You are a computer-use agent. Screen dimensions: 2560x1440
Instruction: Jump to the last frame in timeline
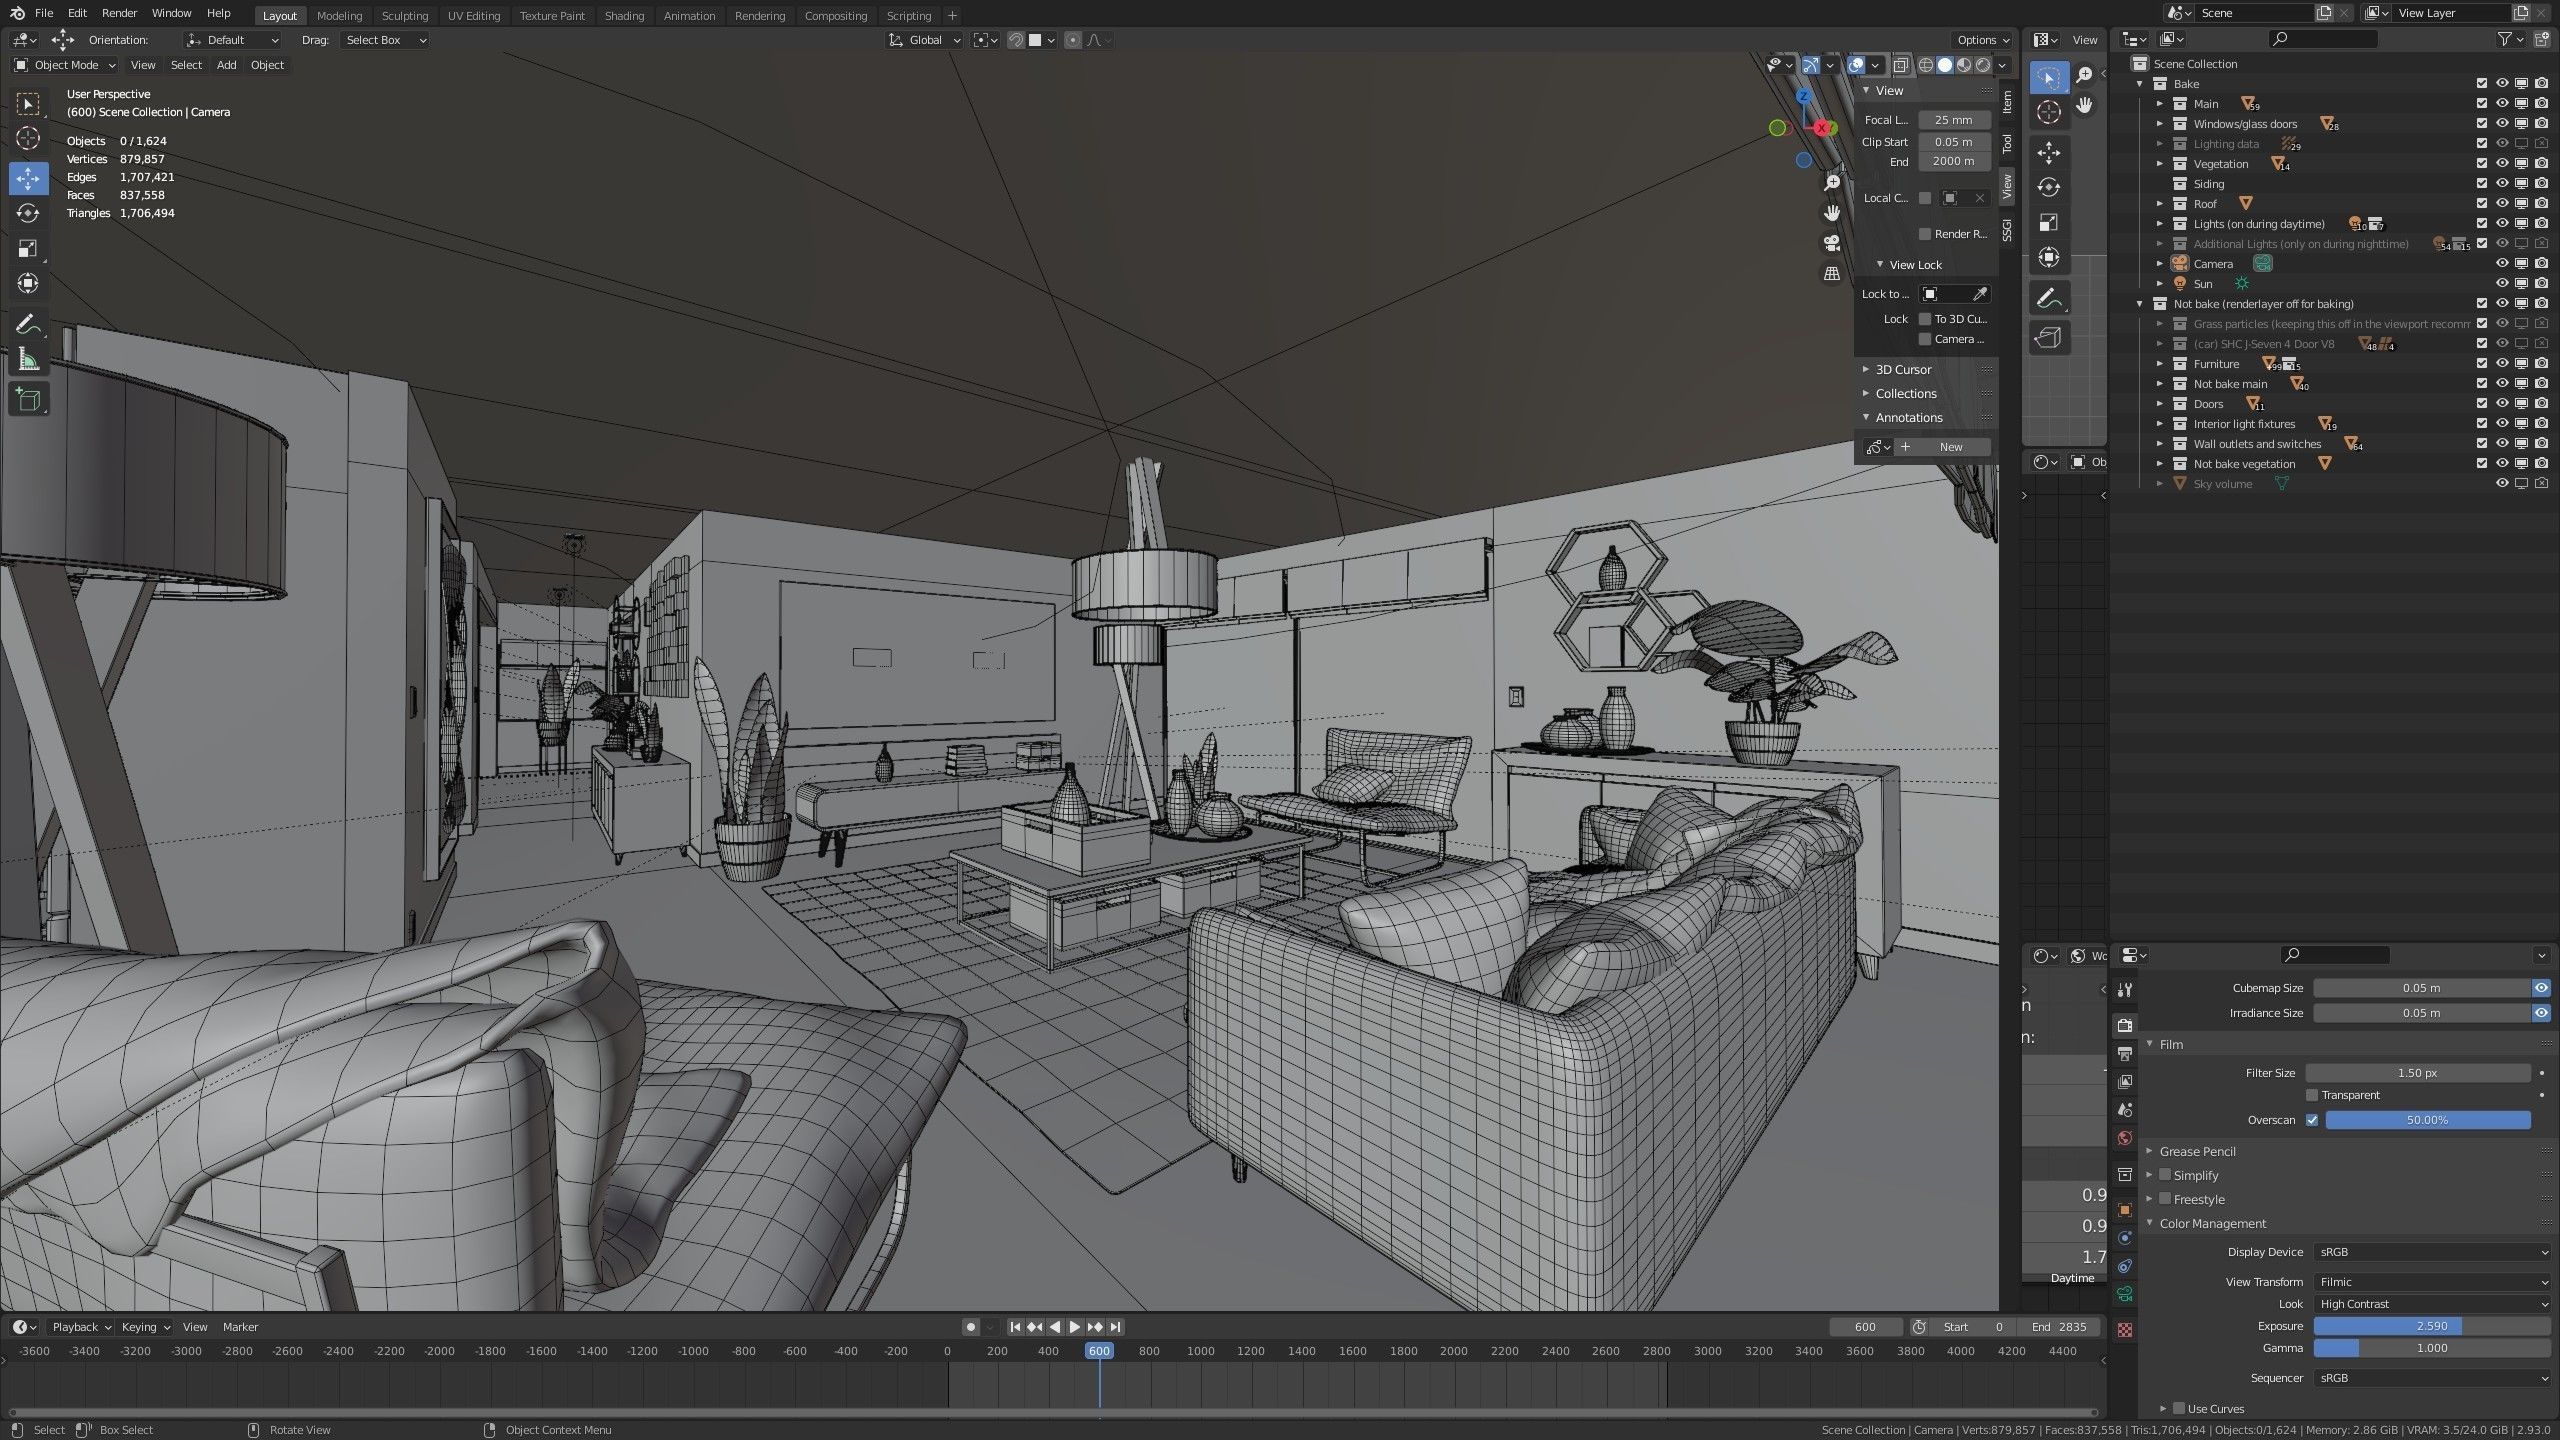click(1115, 1327)
